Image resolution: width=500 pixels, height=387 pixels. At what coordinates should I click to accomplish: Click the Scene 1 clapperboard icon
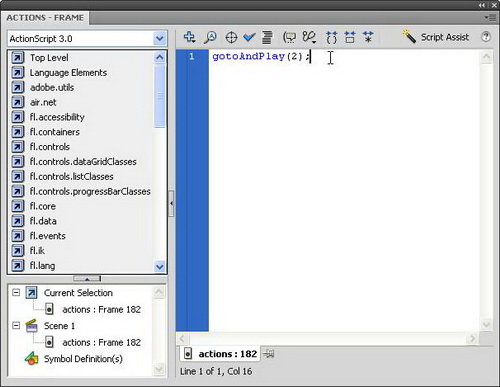pyautogui.click(x=32, y=326)
